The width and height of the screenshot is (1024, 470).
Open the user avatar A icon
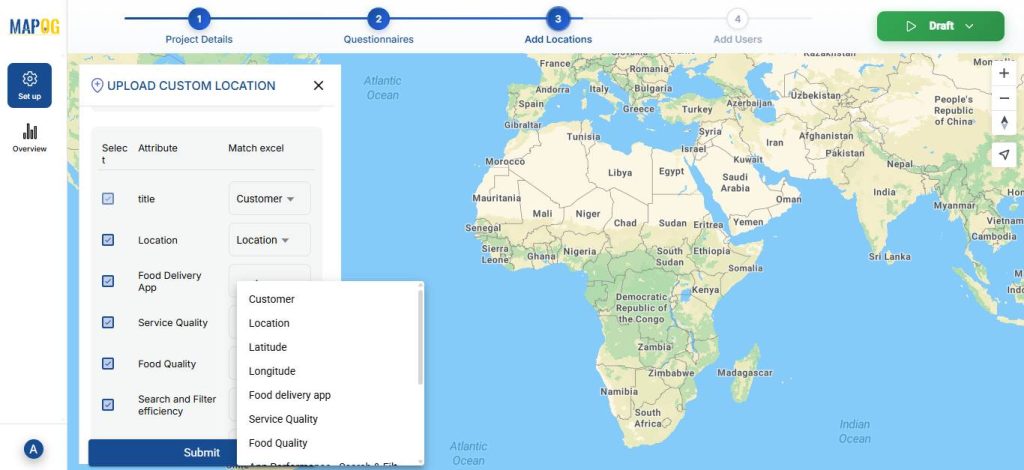pyautogui.click(x=33, y=449)
